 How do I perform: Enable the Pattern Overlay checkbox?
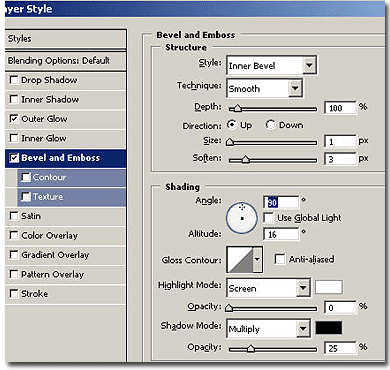[14, 274]
